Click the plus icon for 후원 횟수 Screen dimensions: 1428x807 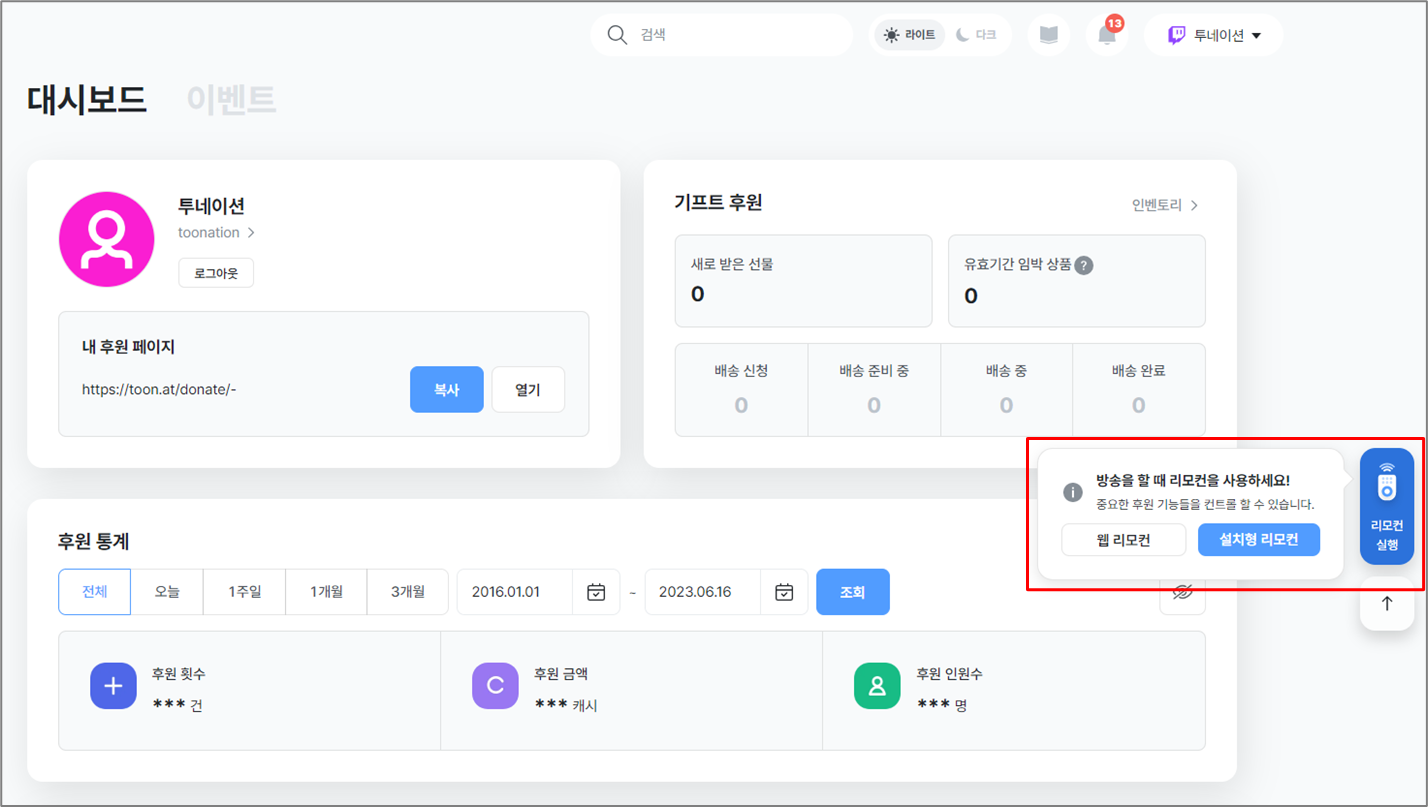click(113, 686)
